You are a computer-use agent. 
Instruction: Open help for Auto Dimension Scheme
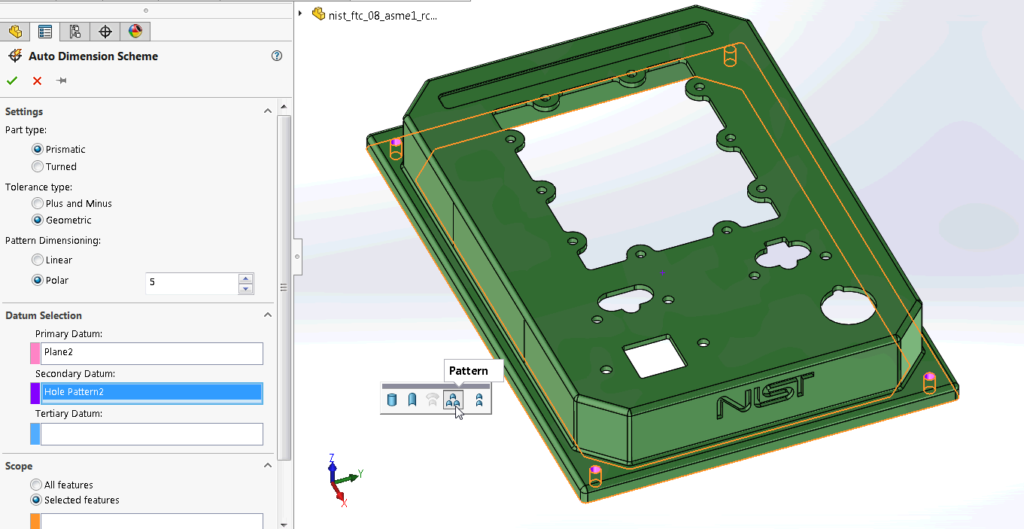pyautogui.click(x=277, y=56)
